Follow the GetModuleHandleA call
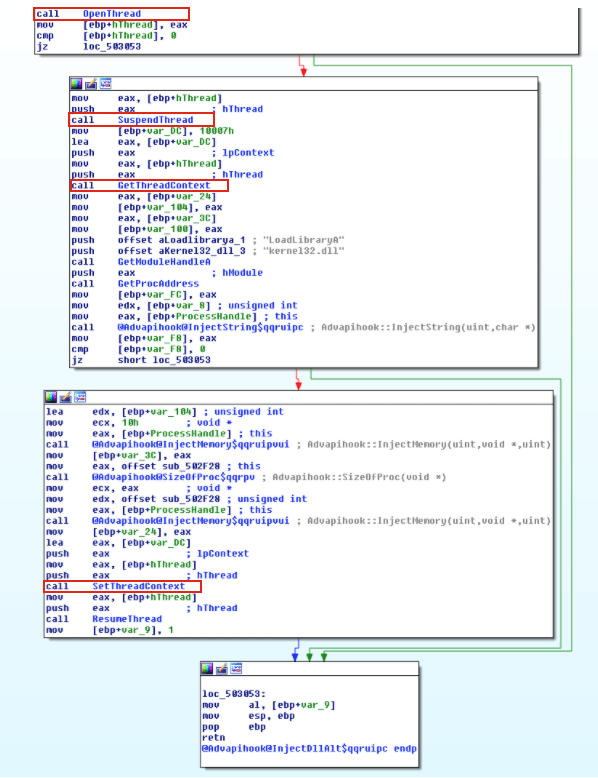The image size is (598, 778). [x=164, y=262]
